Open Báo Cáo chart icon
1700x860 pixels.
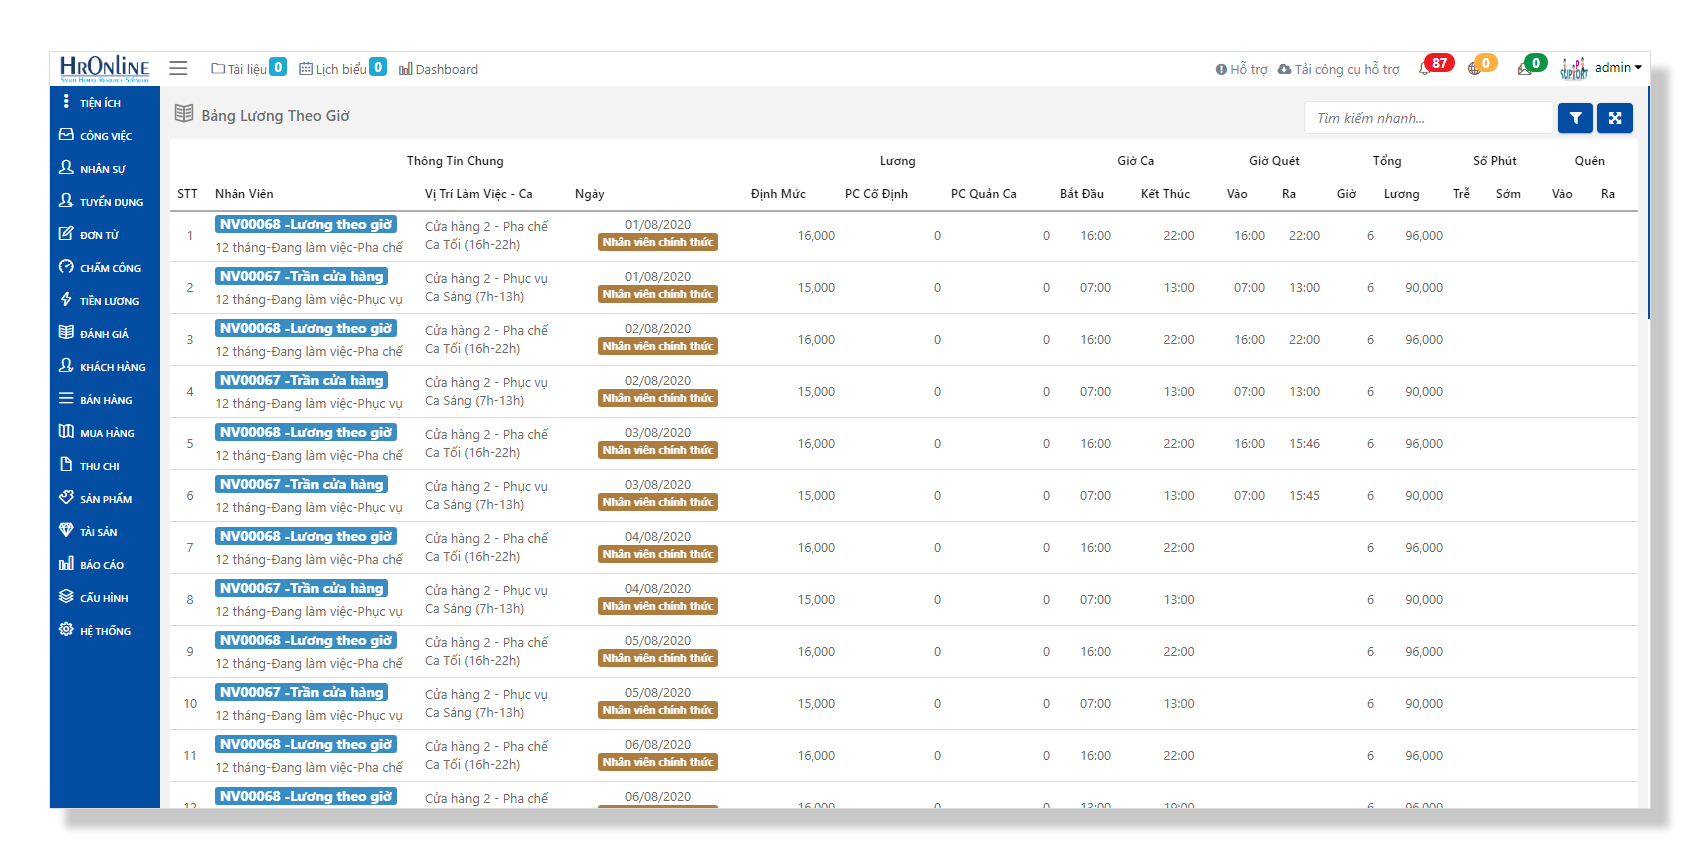coord(66,564)
